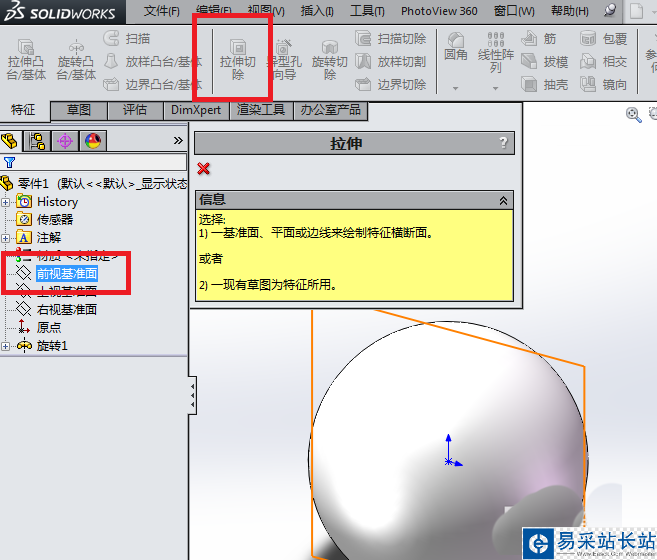Click the Lofted Cut (放样切割) tool
The height and width of the screenshot is (560, 657).
[391, 62]
